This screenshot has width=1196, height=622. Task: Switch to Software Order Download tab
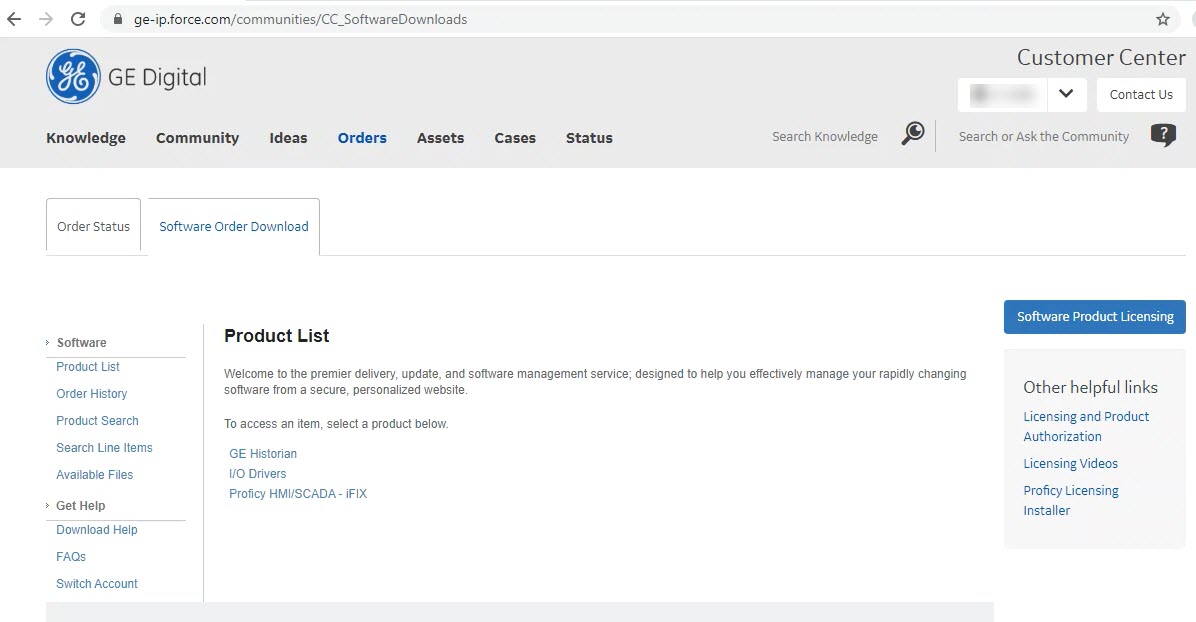[233, 226]
